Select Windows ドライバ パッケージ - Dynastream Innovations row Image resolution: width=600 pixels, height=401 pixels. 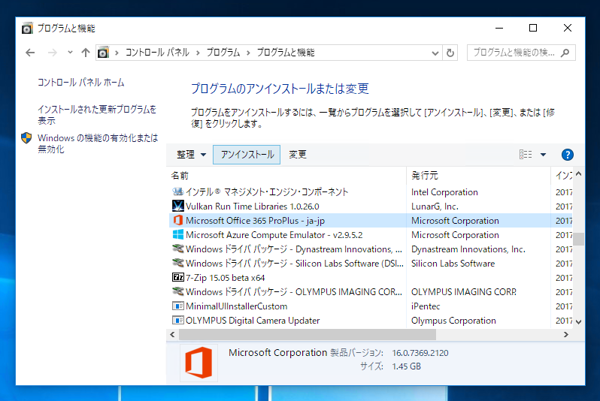pos(370,249)
